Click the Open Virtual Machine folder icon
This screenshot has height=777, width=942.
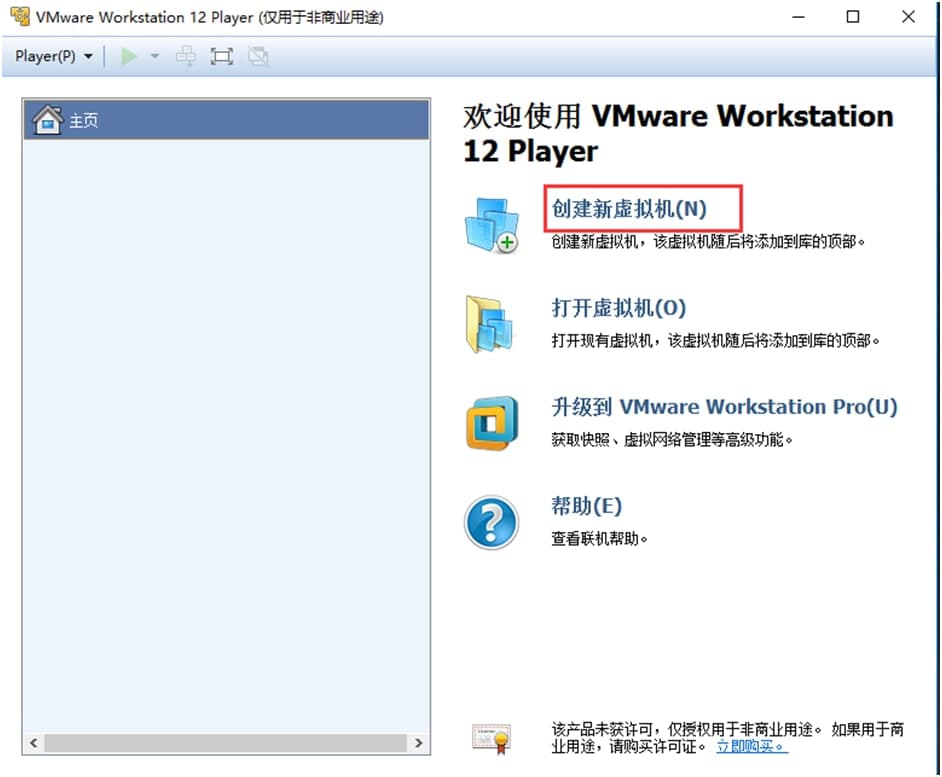[491, 323]
